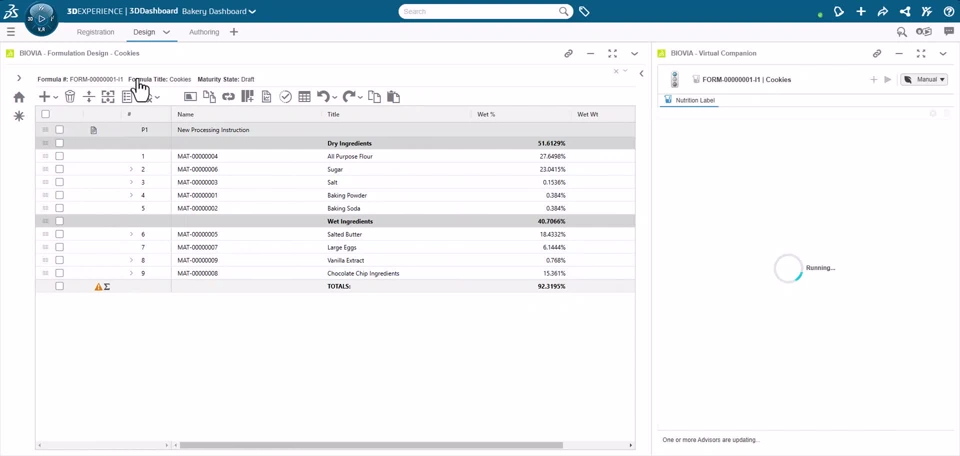The image size is (960, 456).
Task: Click the collaboration tools icon in the top bar
Action: pyautogui.click(x=926, y=11)
